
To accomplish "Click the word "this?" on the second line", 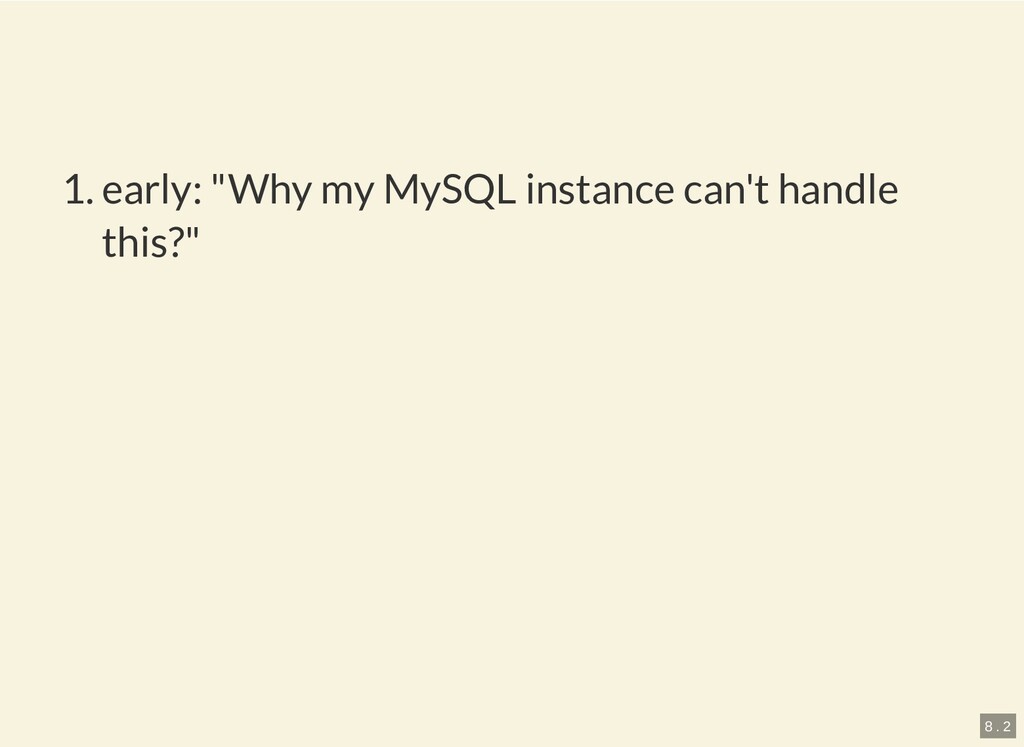I will click(143, 243).
